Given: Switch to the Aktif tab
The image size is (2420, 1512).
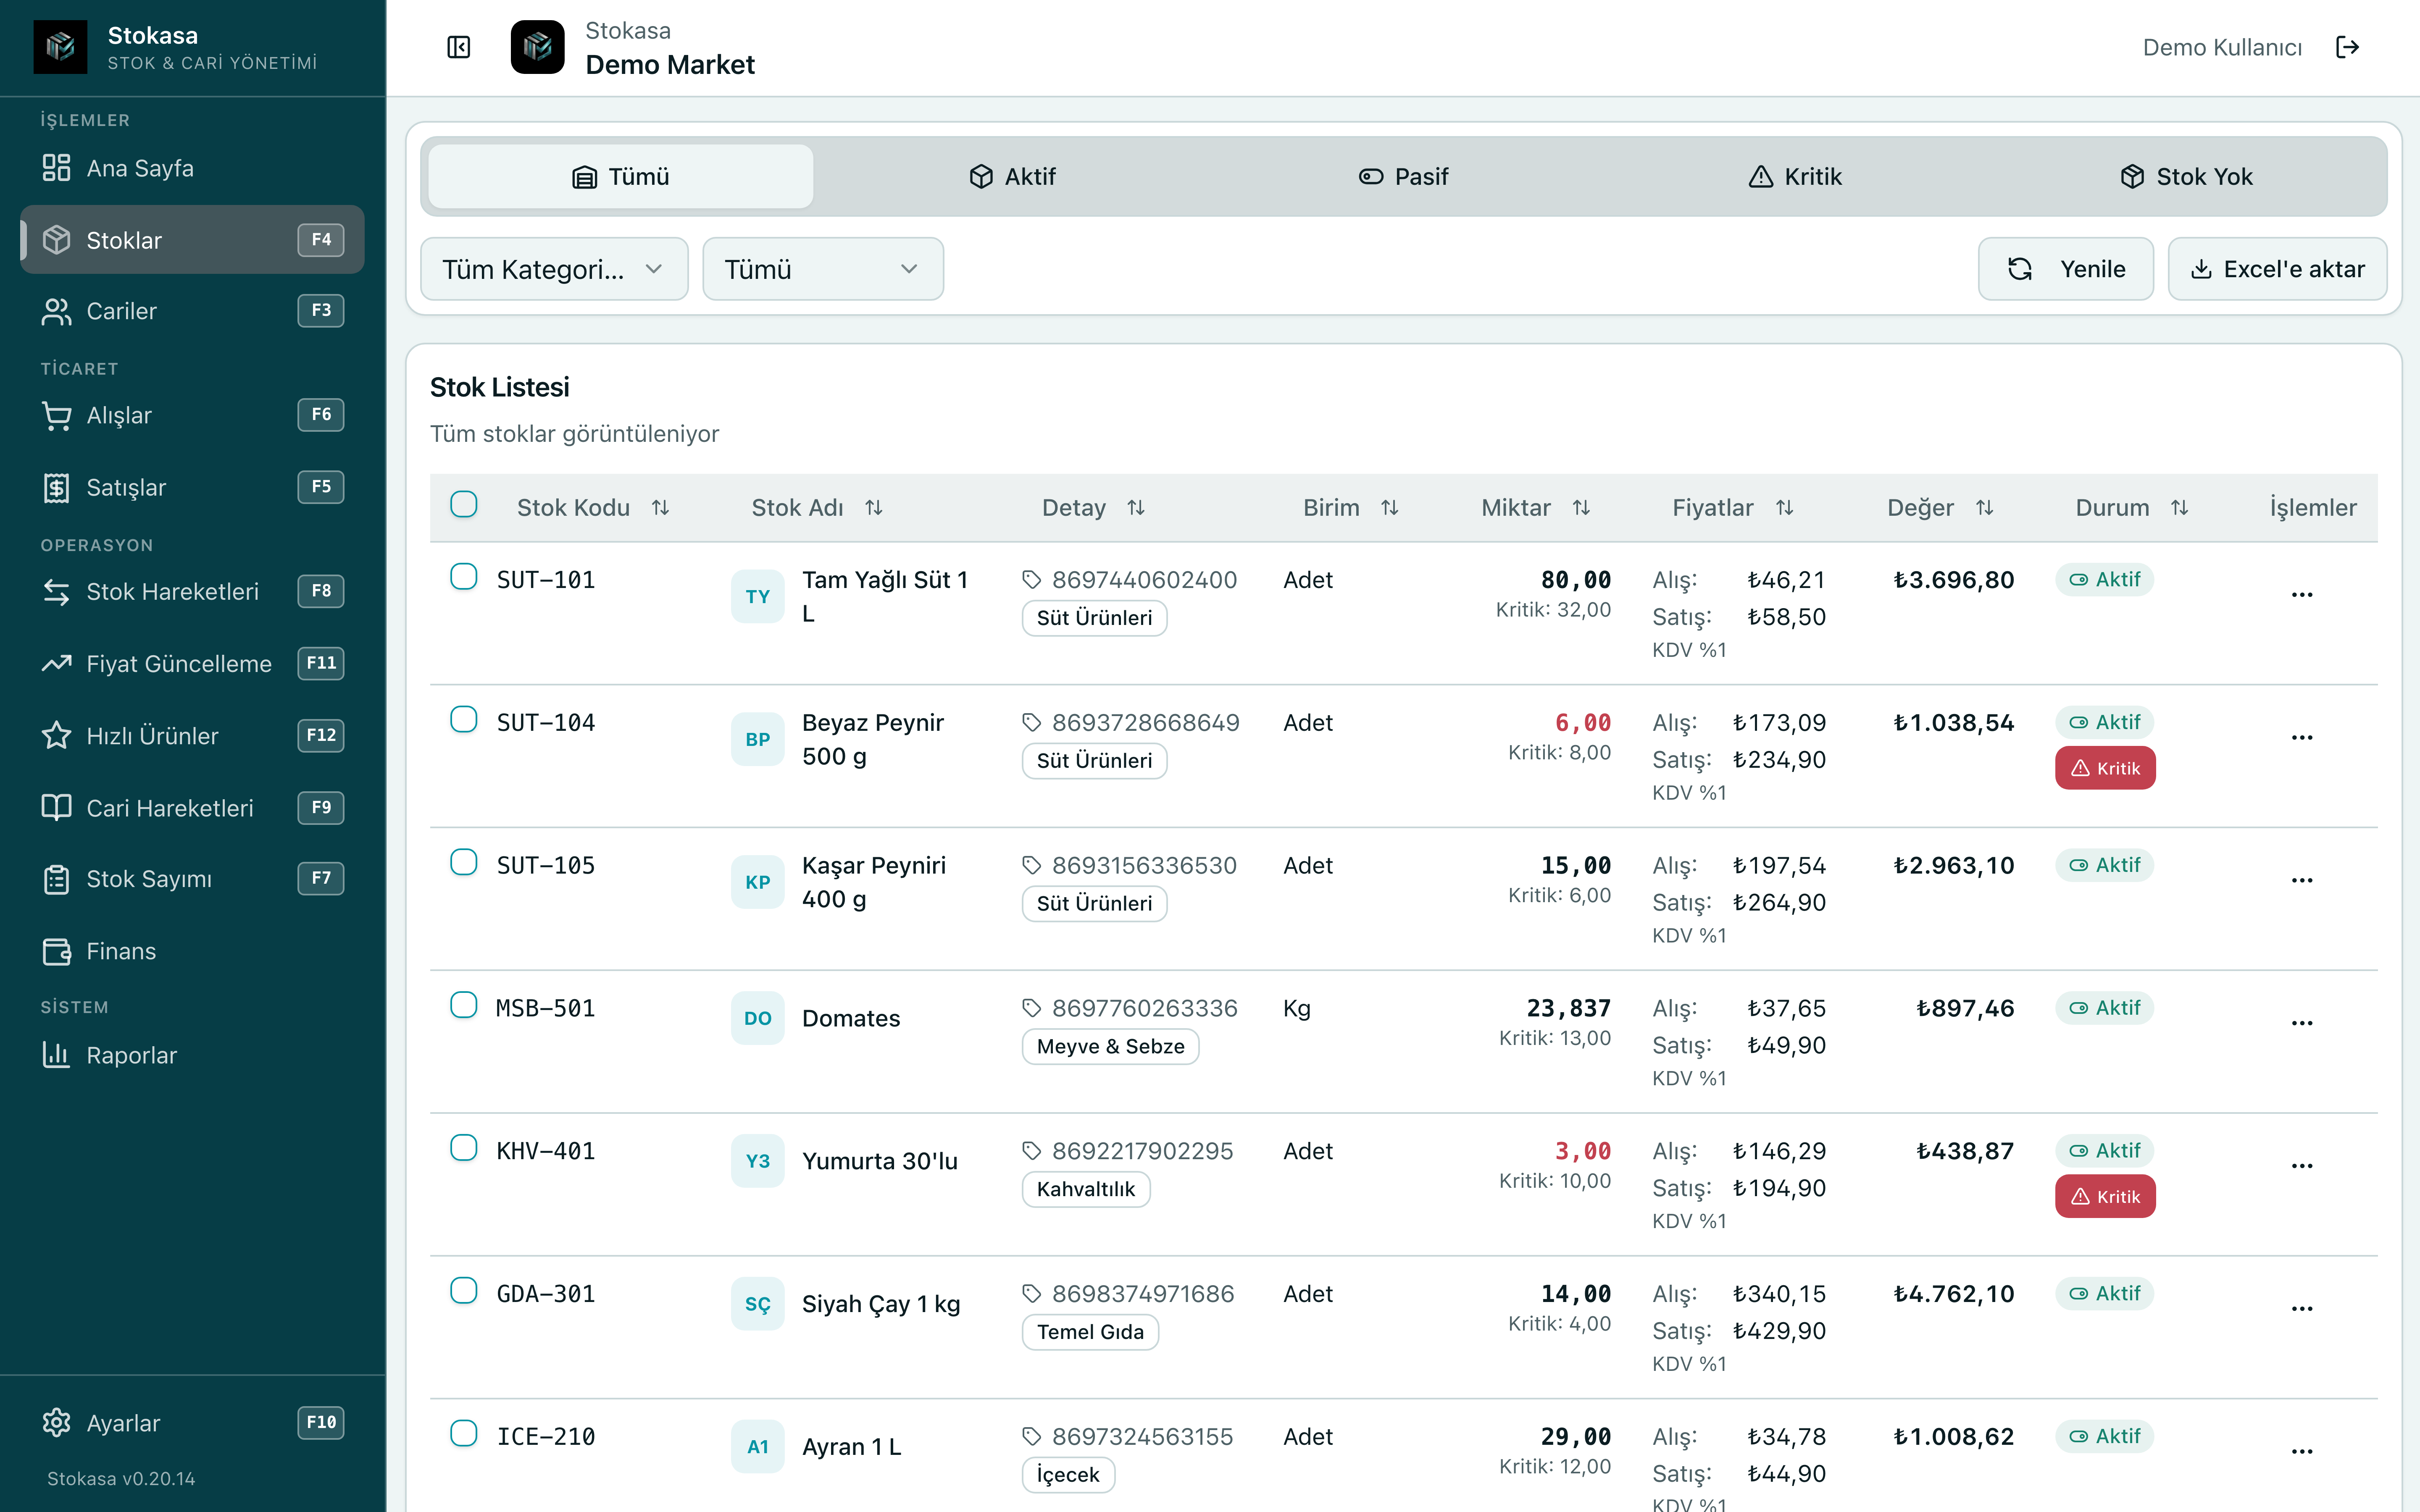Looking at the screenshot, I should 1012,177.
